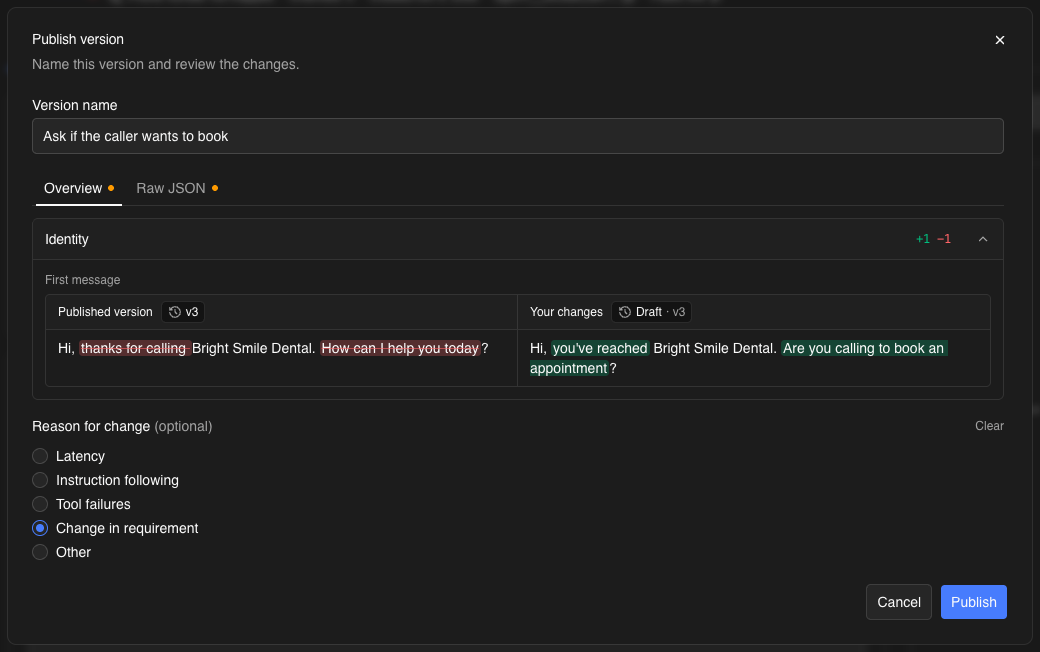
Task: Click the highlighted 'you've reached' added text
Action: [x=600, y=348]
